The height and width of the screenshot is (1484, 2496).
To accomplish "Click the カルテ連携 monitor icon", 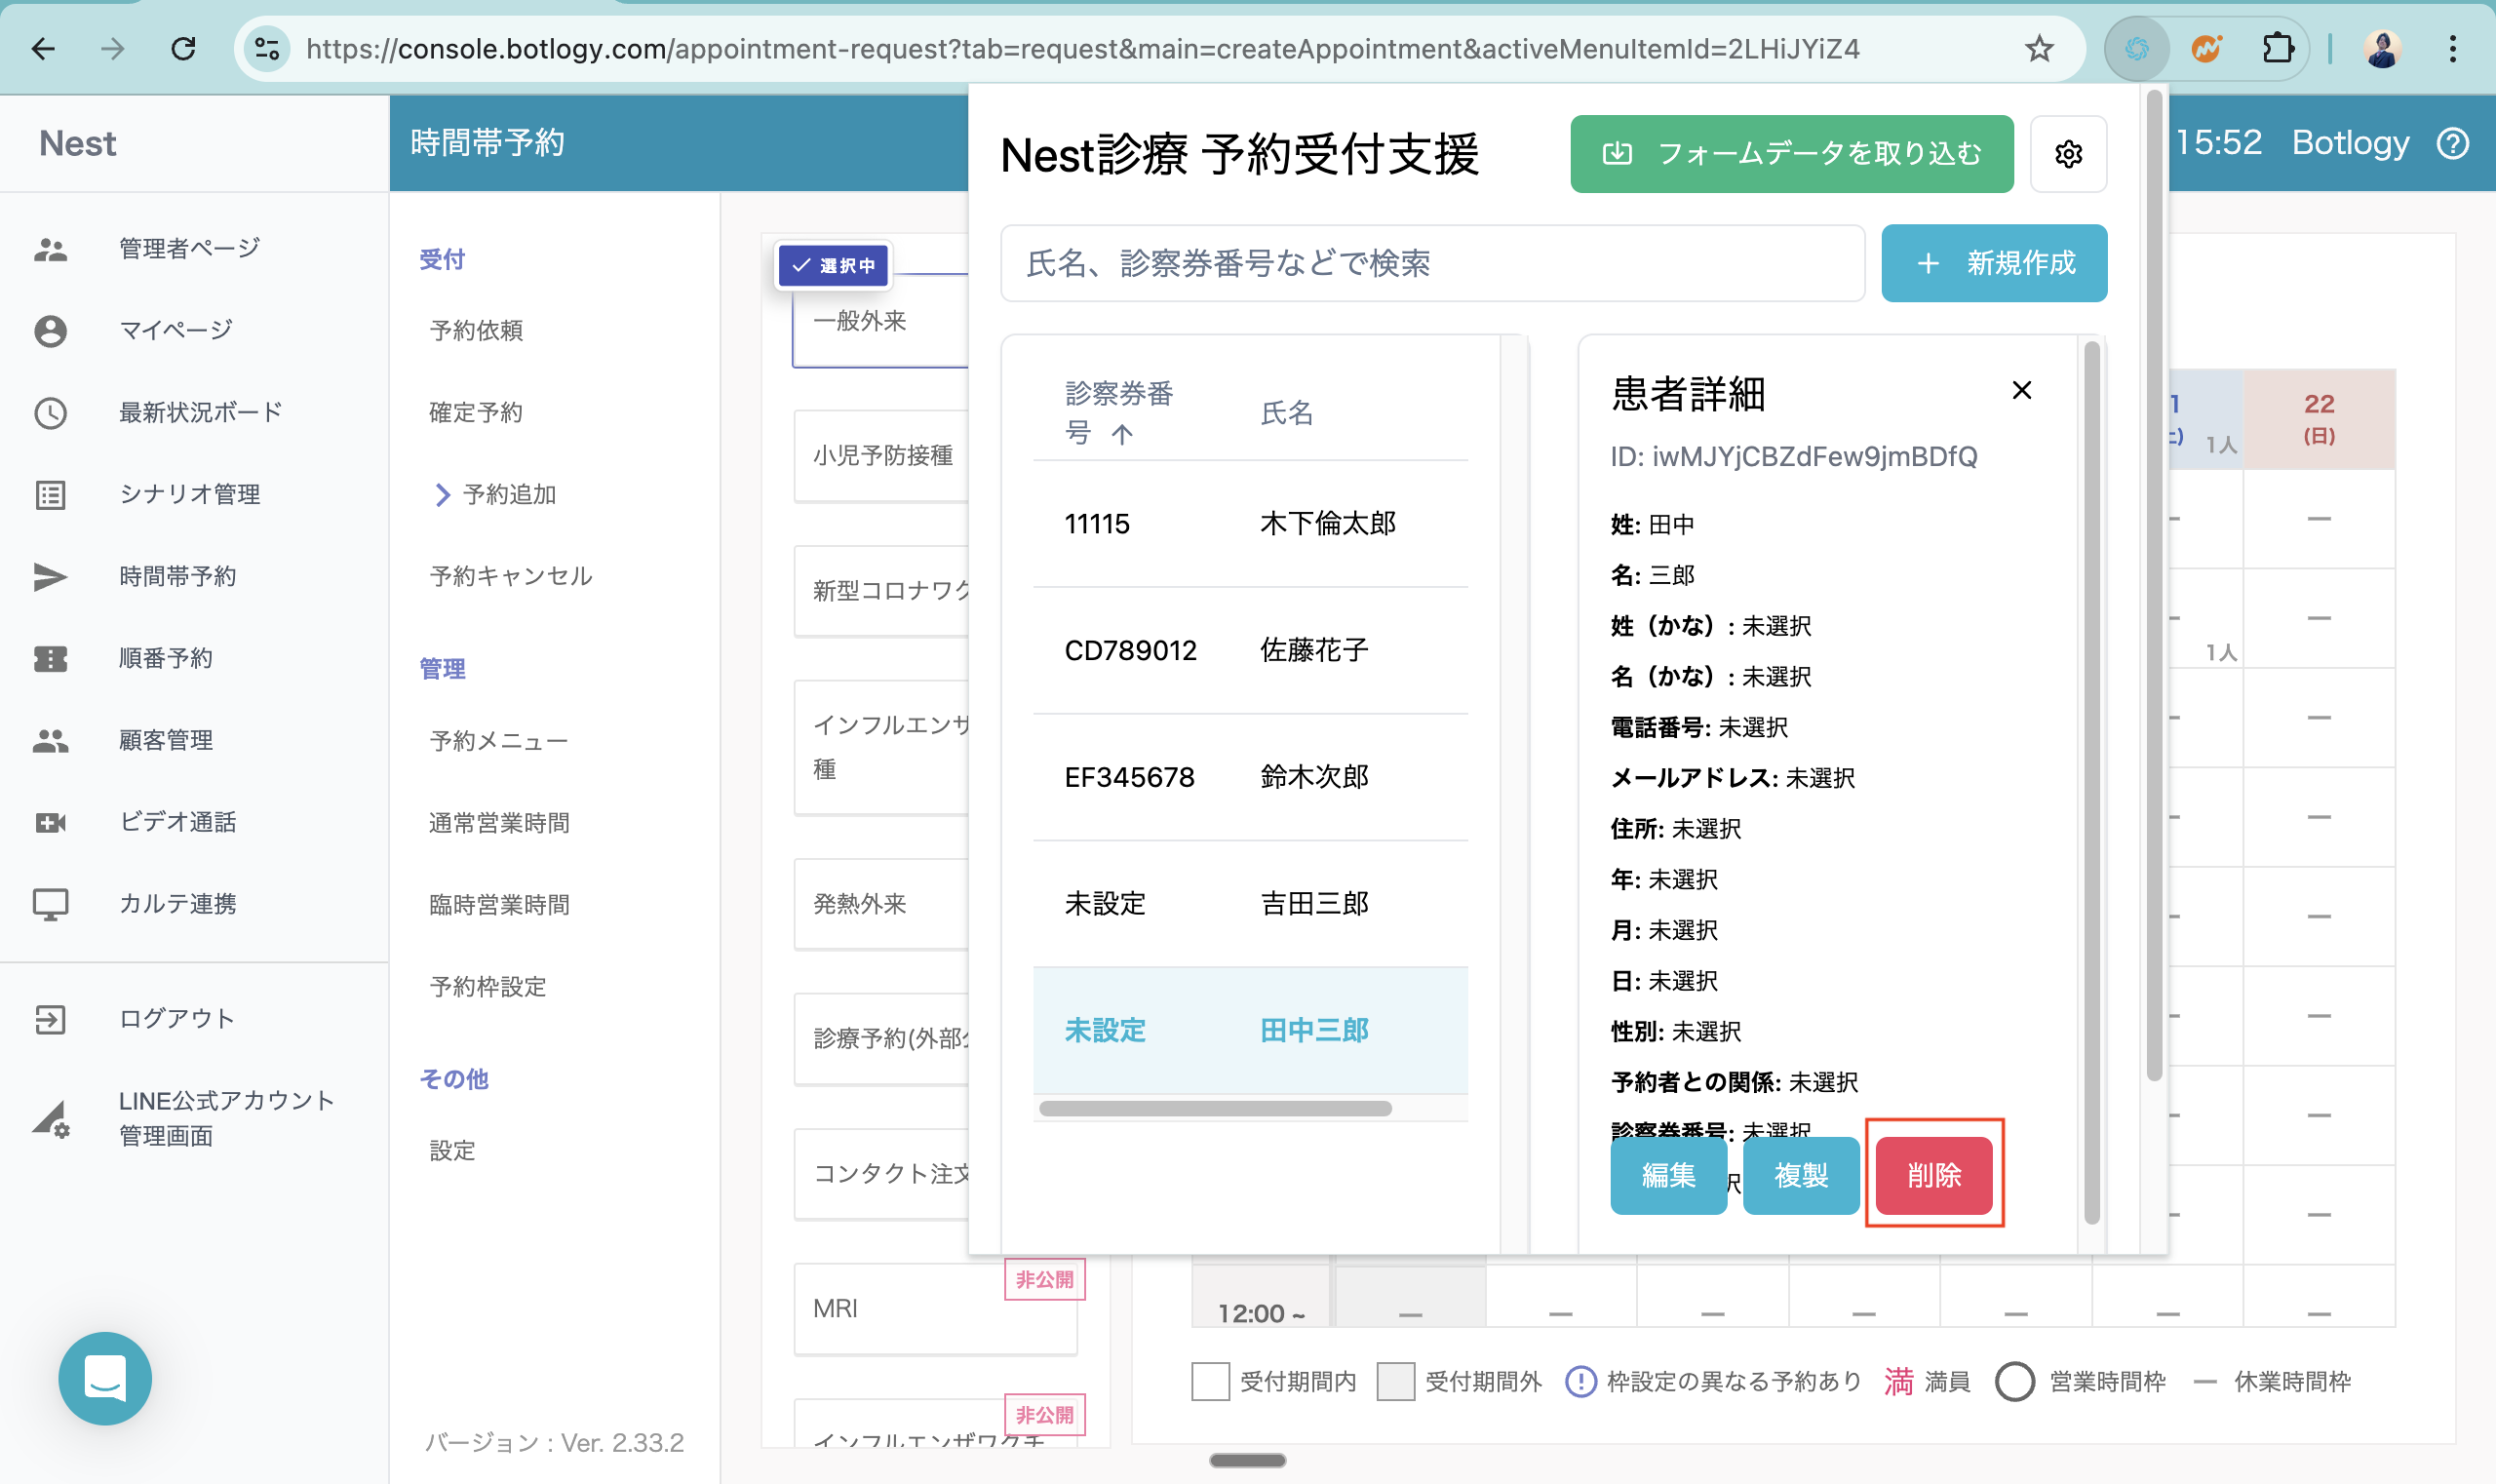I will click(x=50, y=904).
